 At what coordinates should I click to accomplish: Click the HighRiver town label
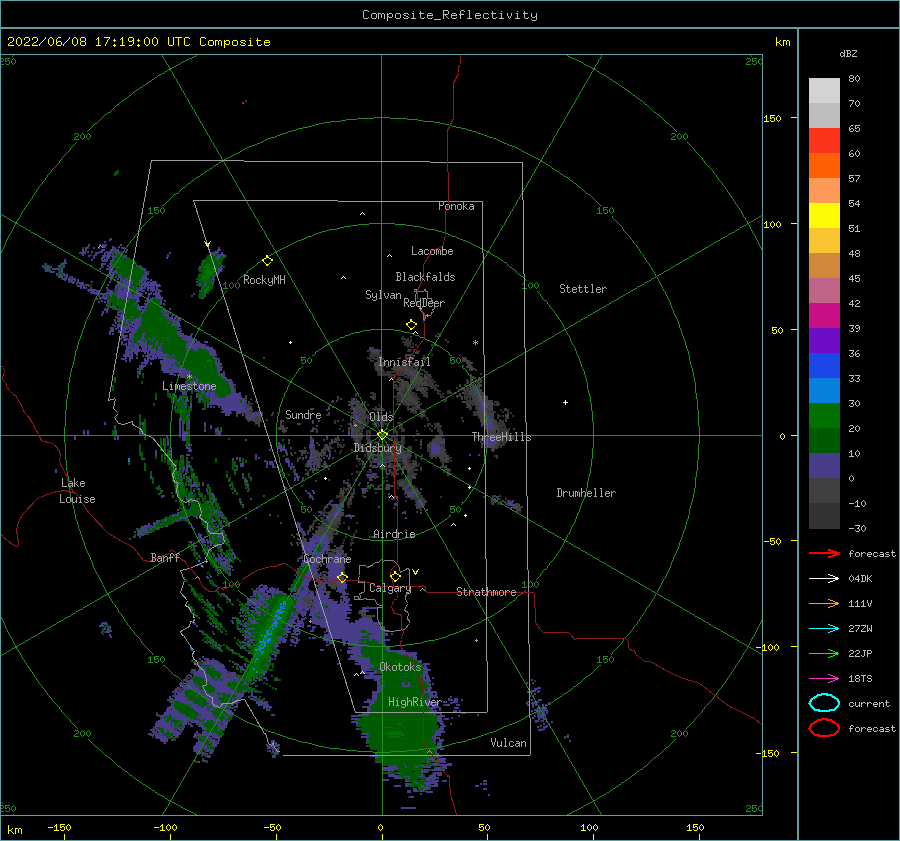click(x=414, y=702)
